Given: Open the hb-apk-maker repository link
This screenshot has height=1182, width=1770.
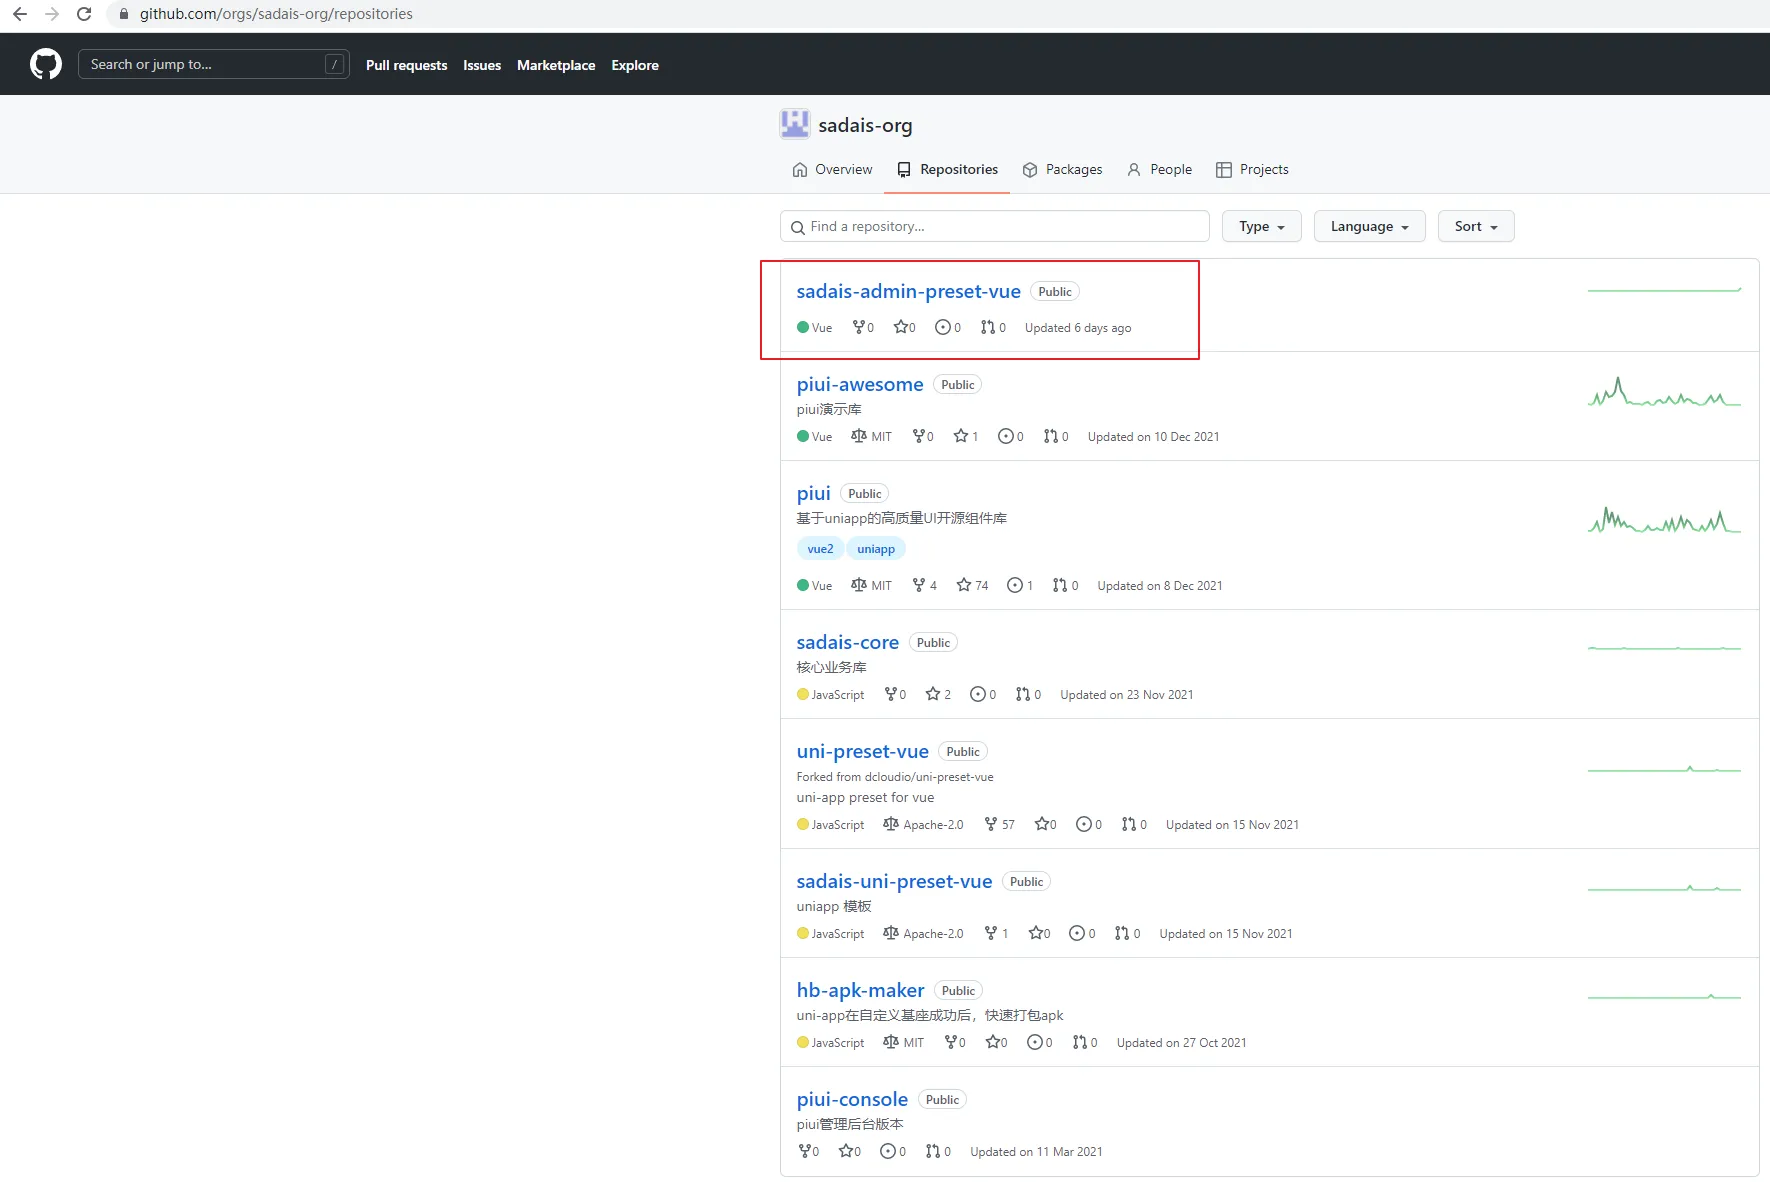Looking at the screenshot, I should (x=860, y=990).
